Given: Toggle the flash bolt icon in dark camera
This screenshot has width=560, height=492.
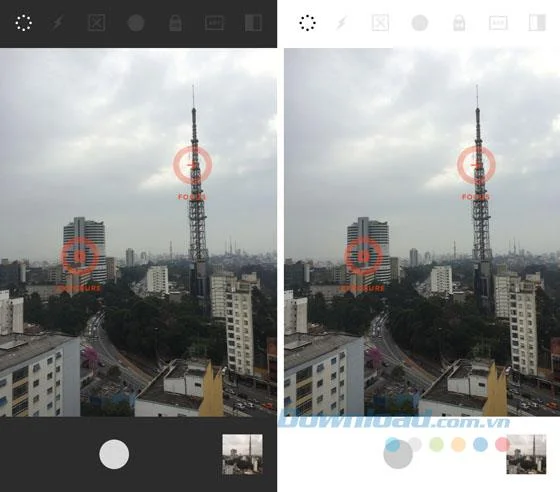Looking at the screenshot, I should 57,23.
